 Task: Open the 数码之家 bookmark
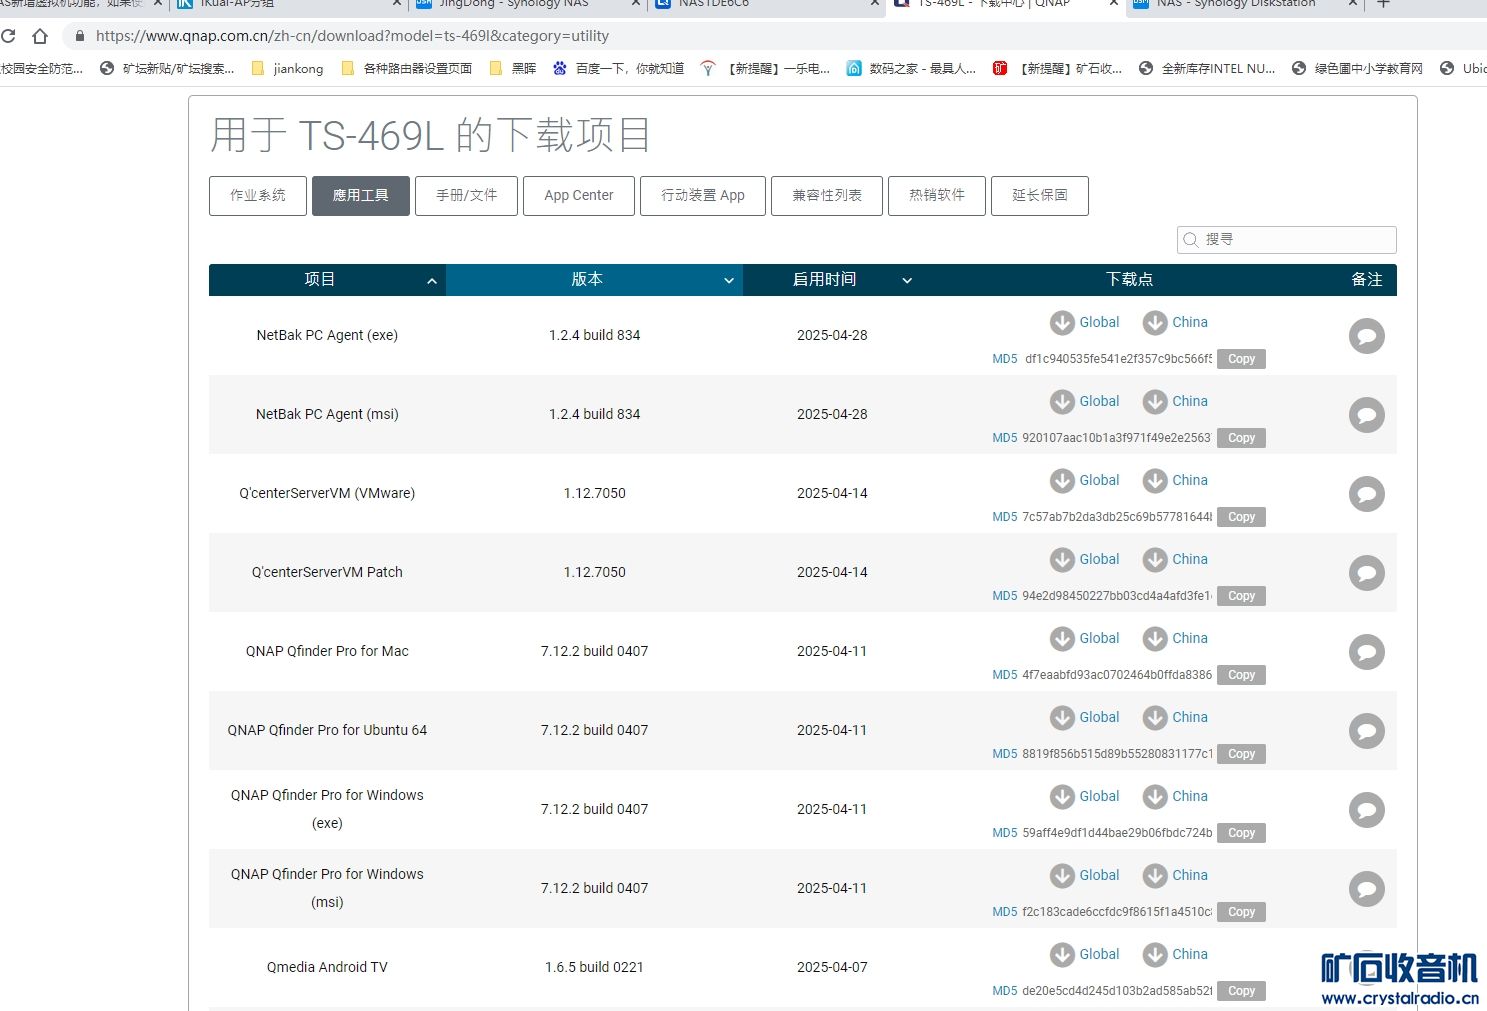(911, 69)
